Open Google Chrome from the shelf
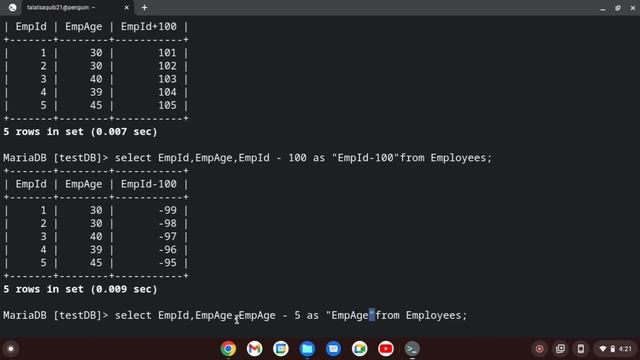 click(228, 349)
